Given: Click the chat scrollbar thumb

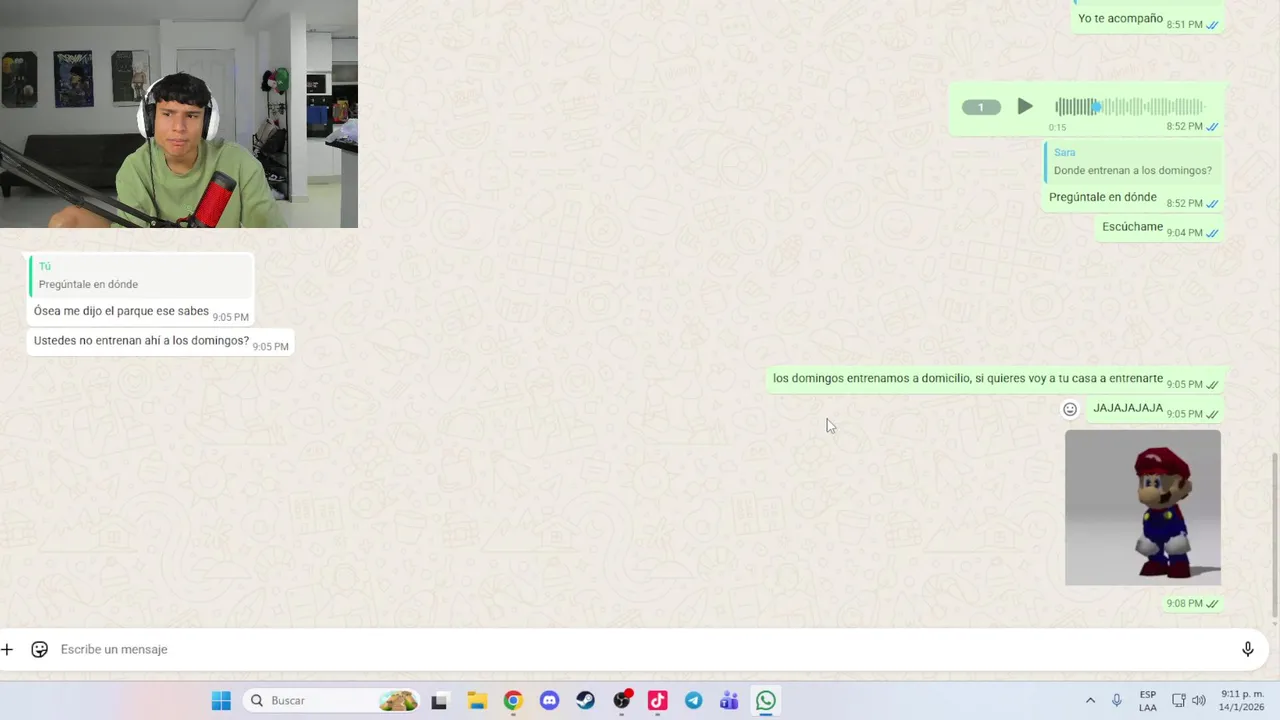Looking at the screenshot, I should click(1275, 535).
